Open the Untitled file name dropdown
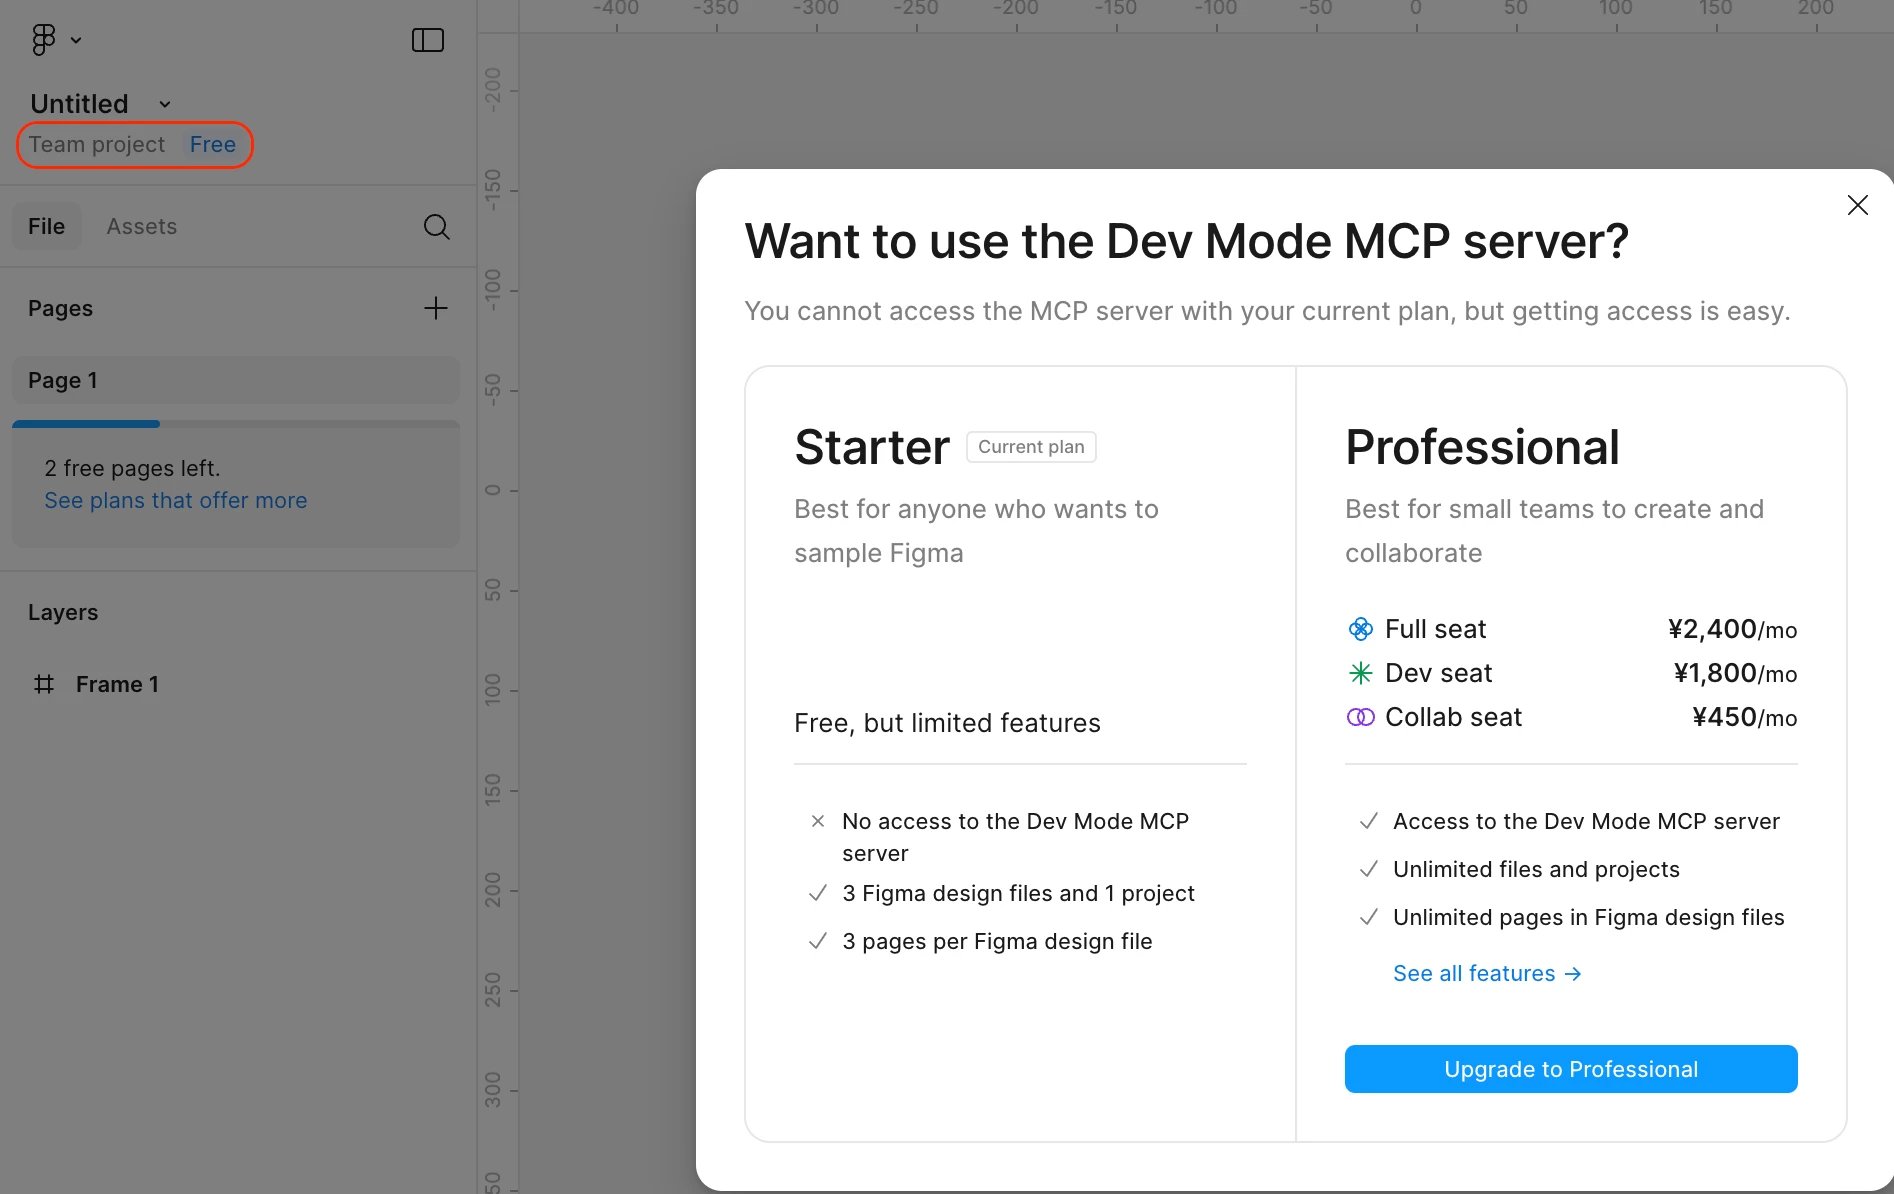1894x1194 pixels. tap(165, 104)
